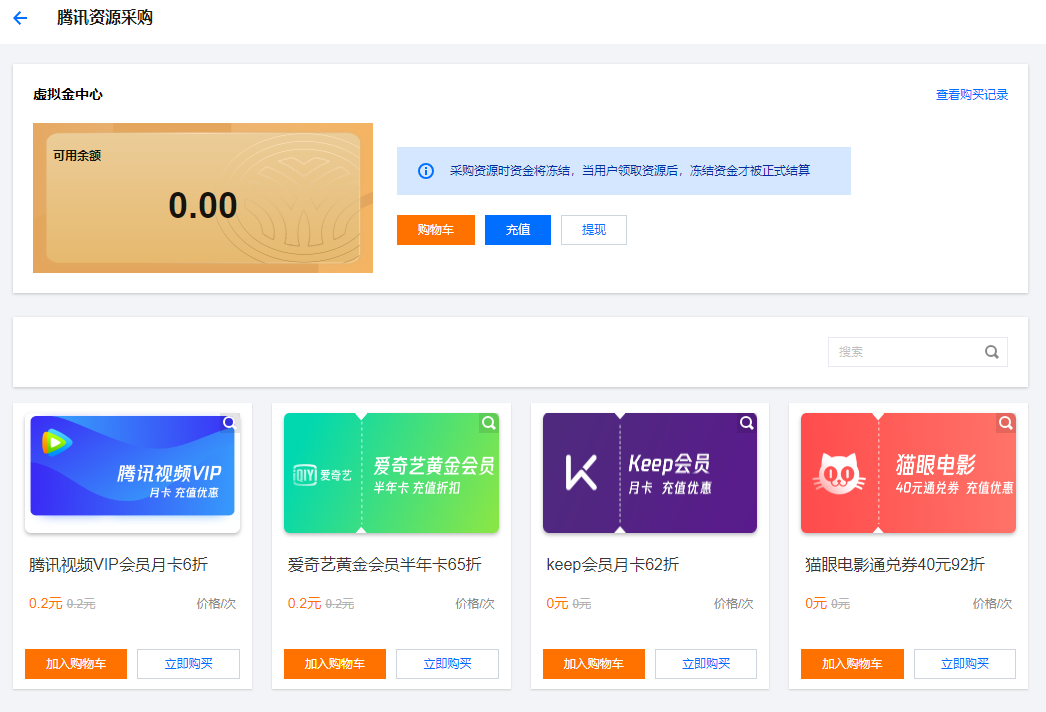This screenshot has height=712, width=1046.
Task: Add 猫眼电影通兑券 to cart
Action: pyautogui.click(x=853, y=664)
